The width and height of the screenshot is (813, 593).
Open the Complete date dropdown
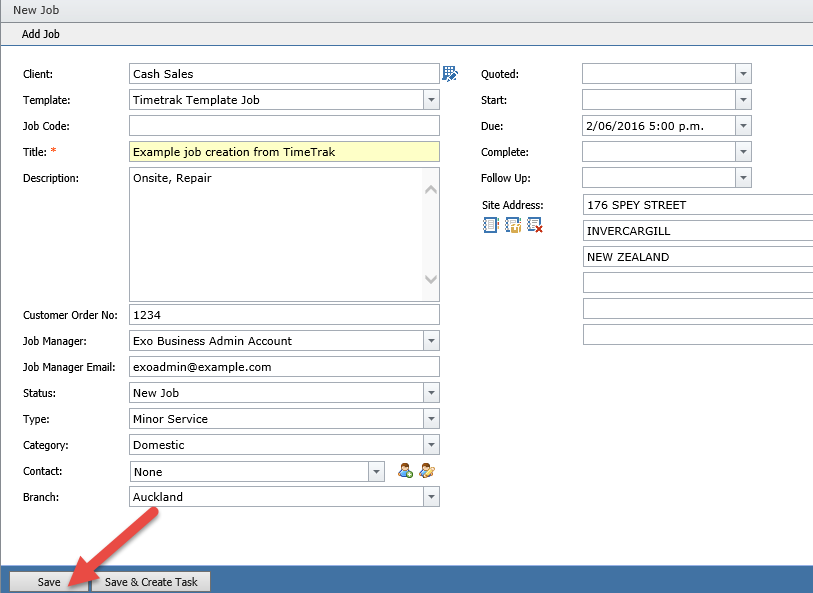click(x=743, y=151)
